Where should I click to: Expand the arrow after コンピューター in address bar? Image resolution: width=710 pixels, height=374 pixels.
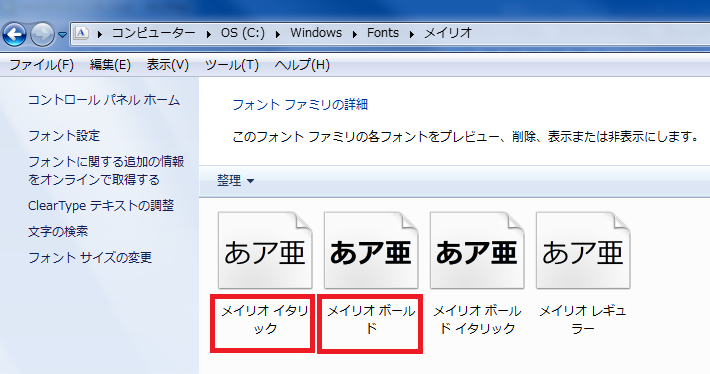(x=208, y=34)
